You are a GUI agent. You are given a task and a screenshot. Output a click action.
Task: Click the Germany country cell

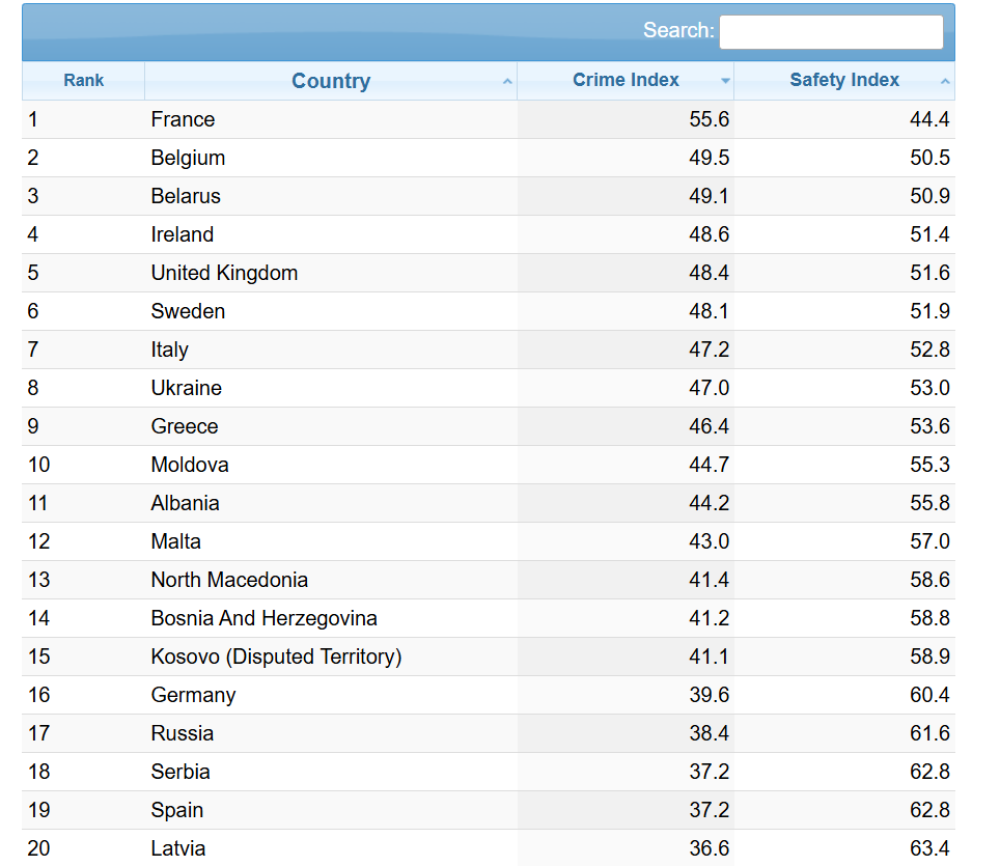tap(331, 694)
